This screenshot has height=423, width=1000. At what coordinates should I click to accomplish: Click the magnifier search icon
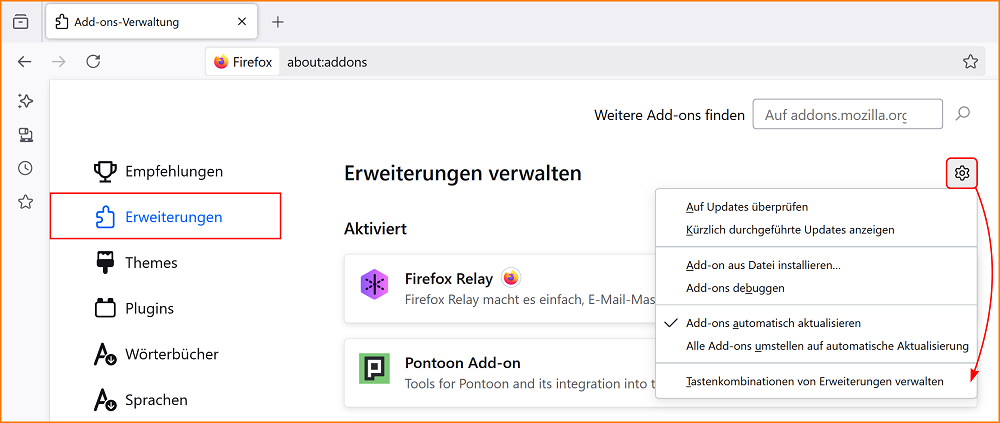pos(963,114)
